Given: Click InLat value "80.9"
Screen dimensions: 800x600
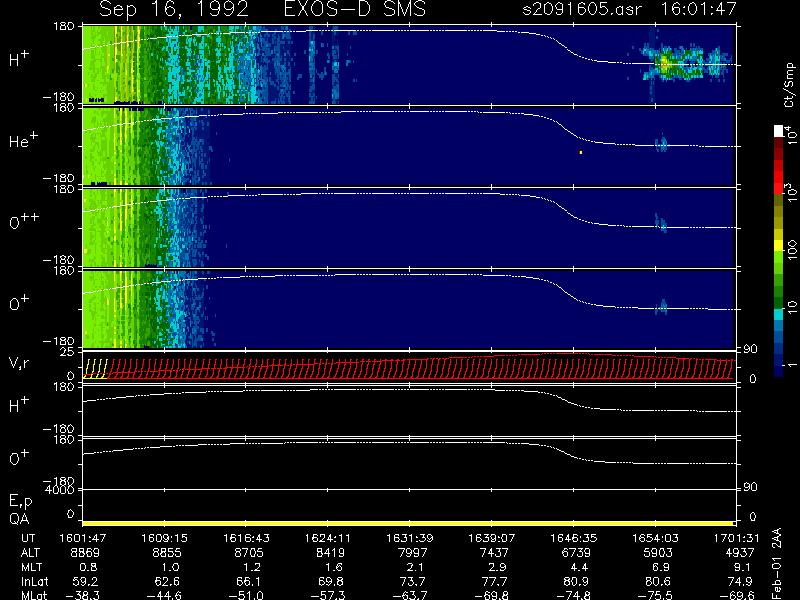Looking at the screenshot, I should tap(576, 582).
